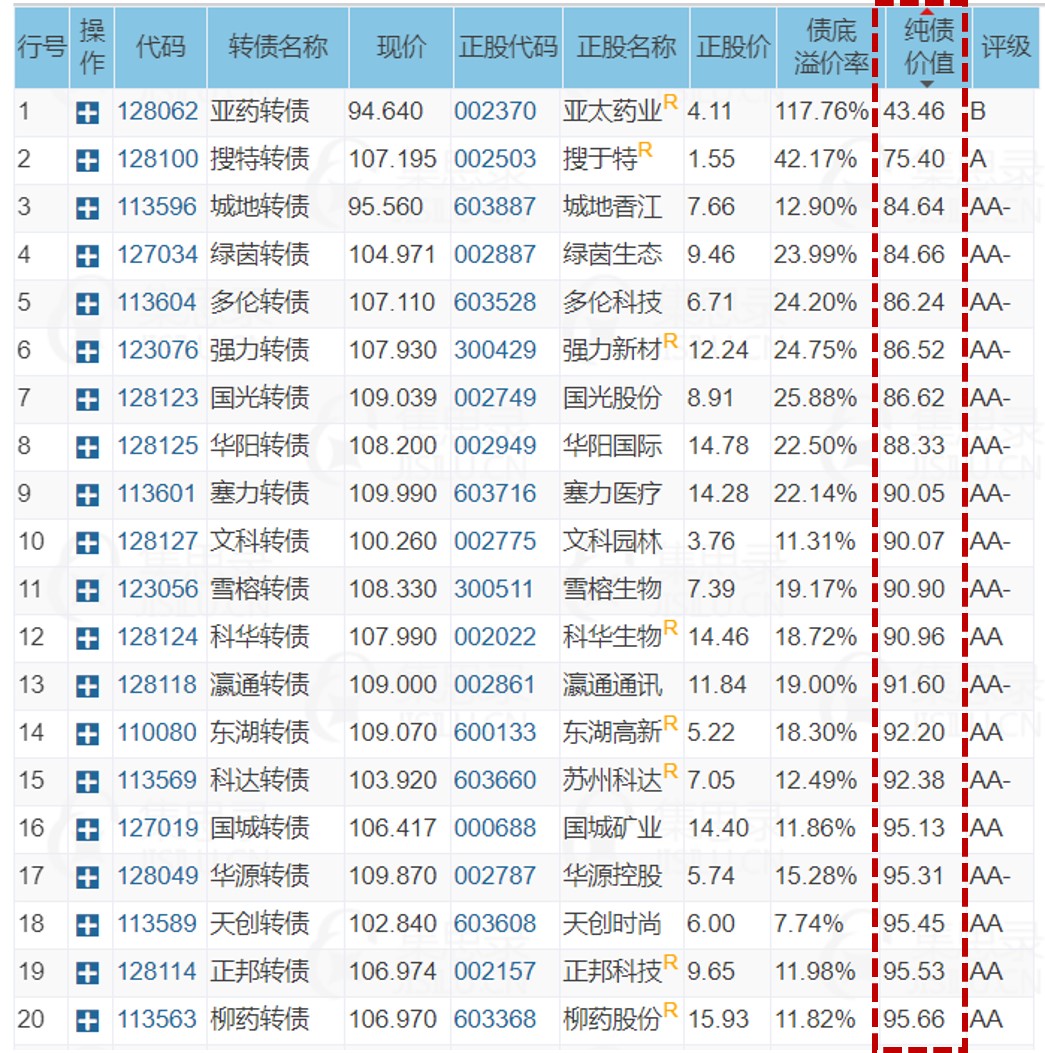Sort by the 转债名称 column header
The height and width of the screenshot is (1053, 1045).
click(x=278, y=47)
